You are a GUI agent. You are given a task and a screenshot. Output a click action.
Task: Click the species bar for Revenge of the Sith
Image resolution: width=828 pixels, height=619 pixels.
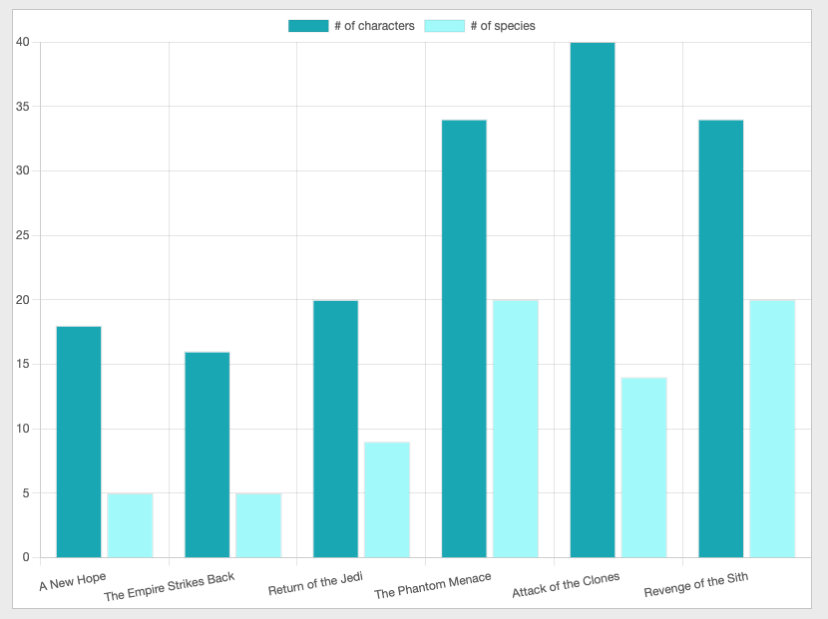click(770, 430)
